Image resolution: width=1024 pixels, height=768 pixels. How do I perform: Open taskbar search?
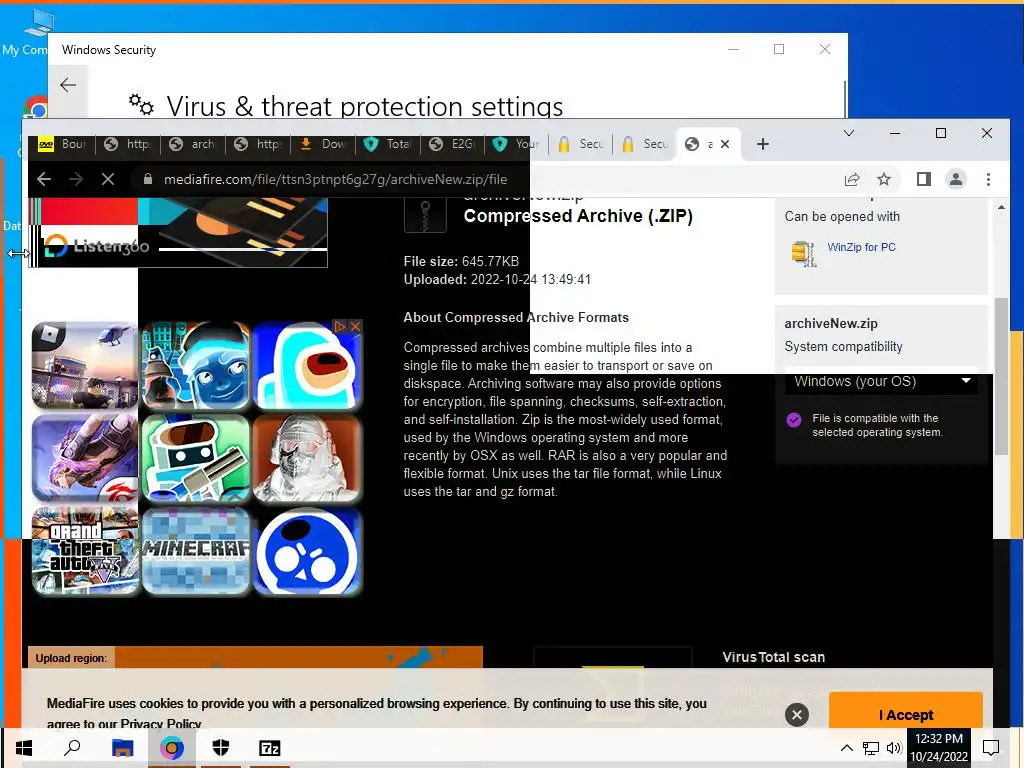coord(72,748)
